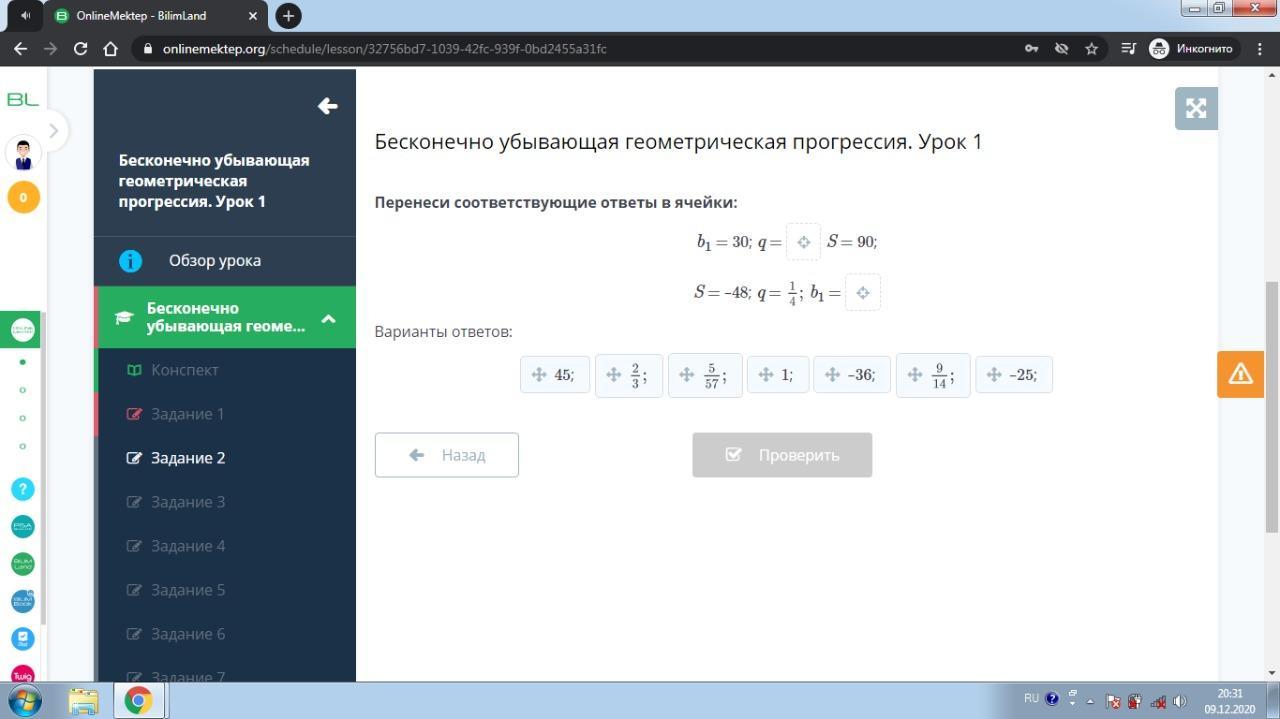1280x719 pixels.
Task: Click the RU language indicator
Action: [1031, 699]
